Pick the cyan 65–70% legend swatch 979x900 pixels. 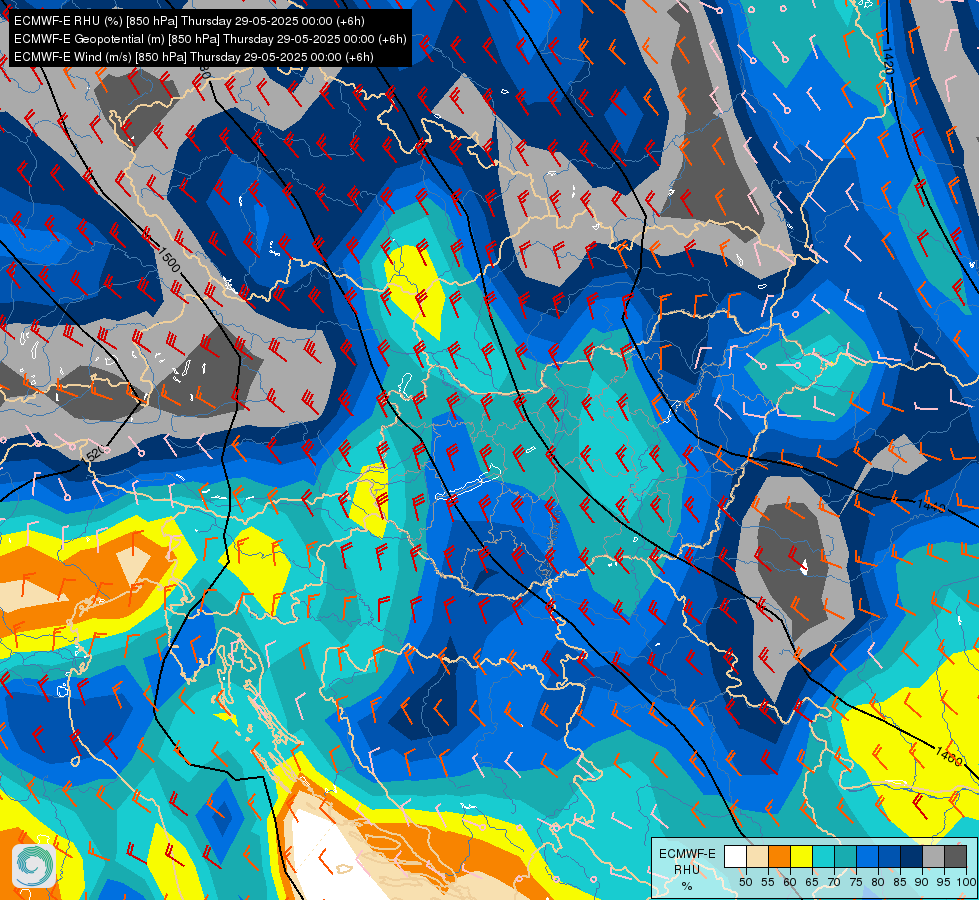[x=823, y=856]
